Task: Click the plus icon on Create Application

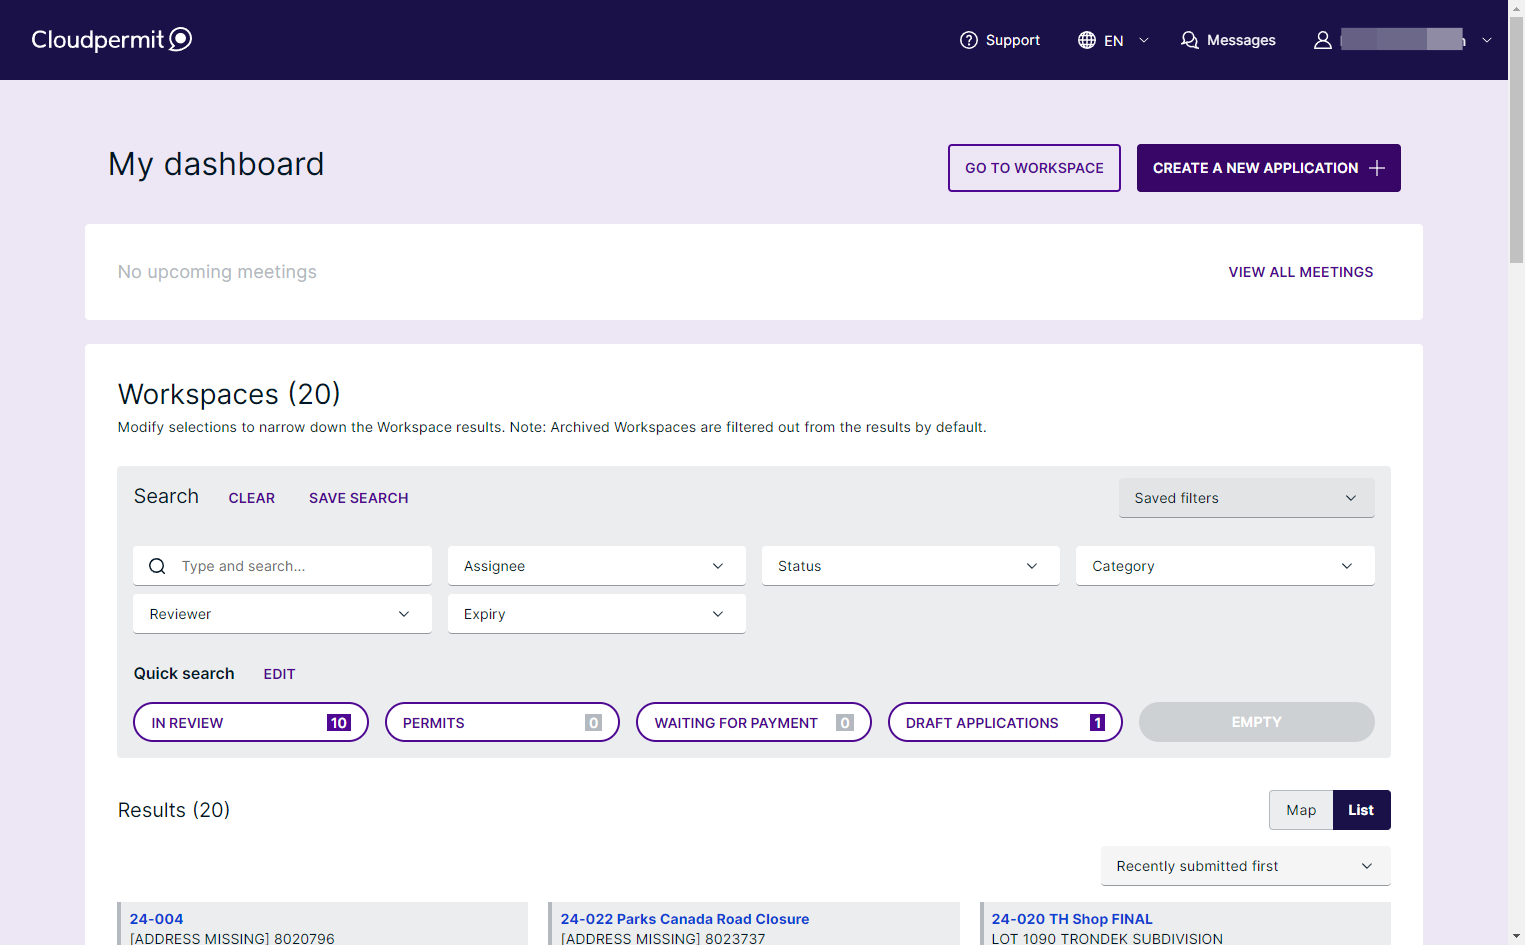Action: pos(1377,168)
